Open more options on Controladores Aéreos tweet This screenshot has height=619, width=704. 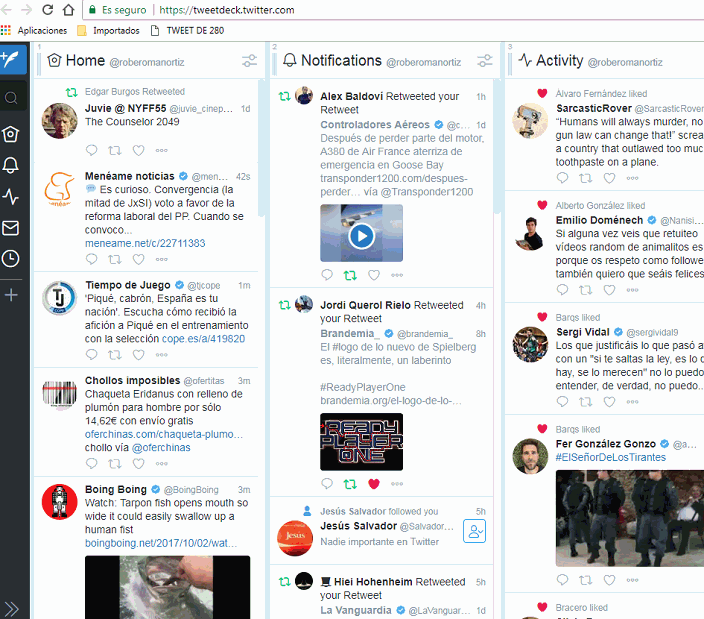(397, 275)
